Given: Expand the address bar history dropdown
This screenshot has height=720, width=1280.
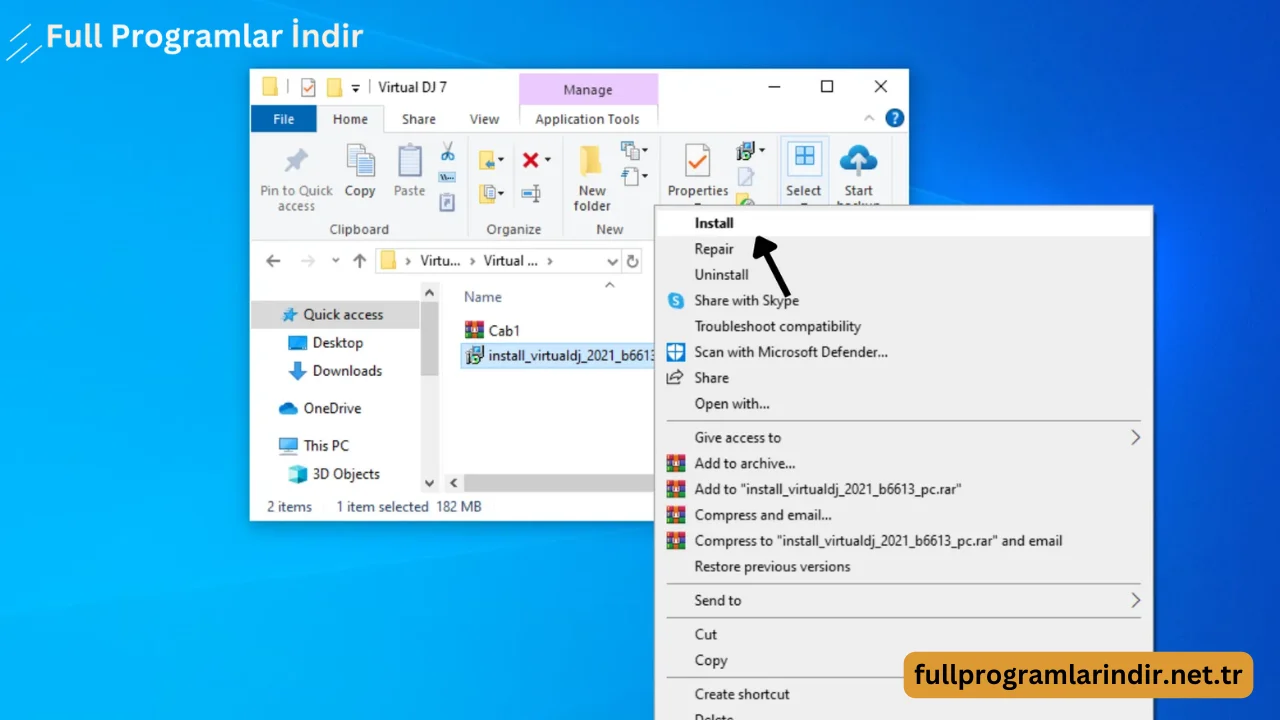Looking at the screenshot, I should (x=613, y=261).
